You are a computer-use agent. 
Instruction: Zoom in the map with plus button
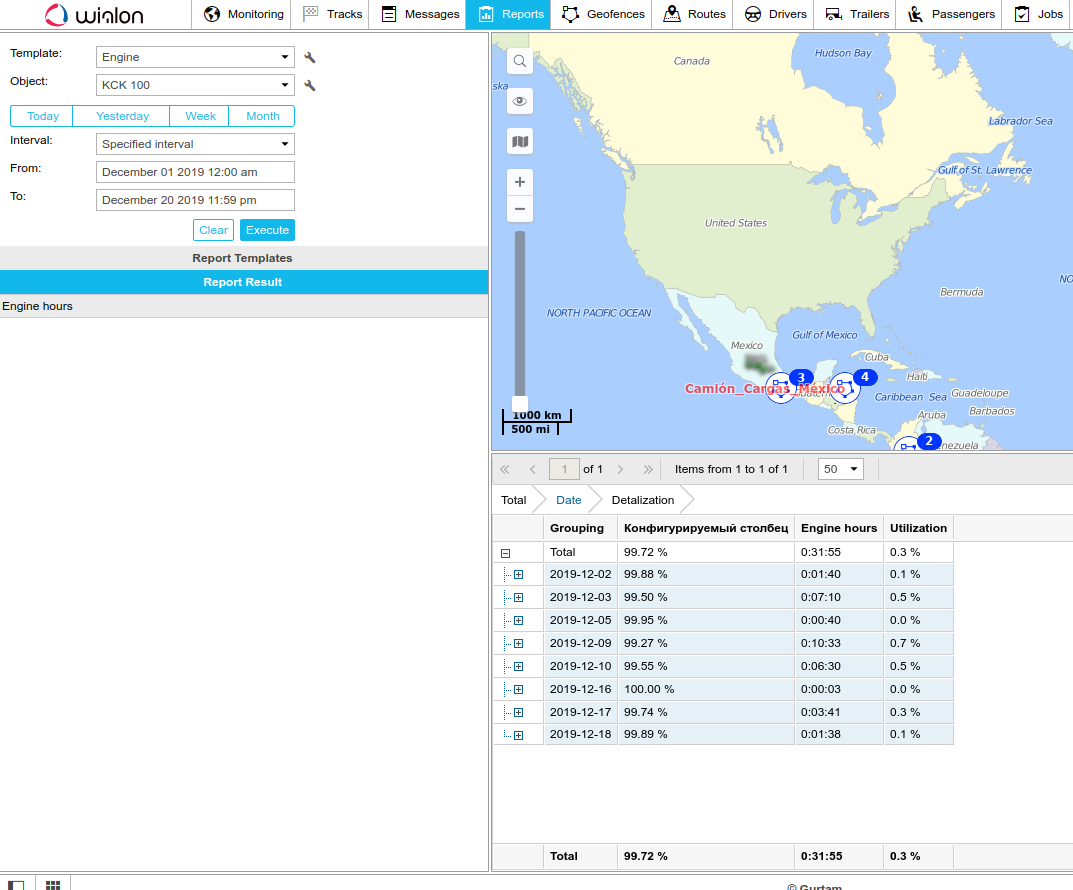point(520,182)
